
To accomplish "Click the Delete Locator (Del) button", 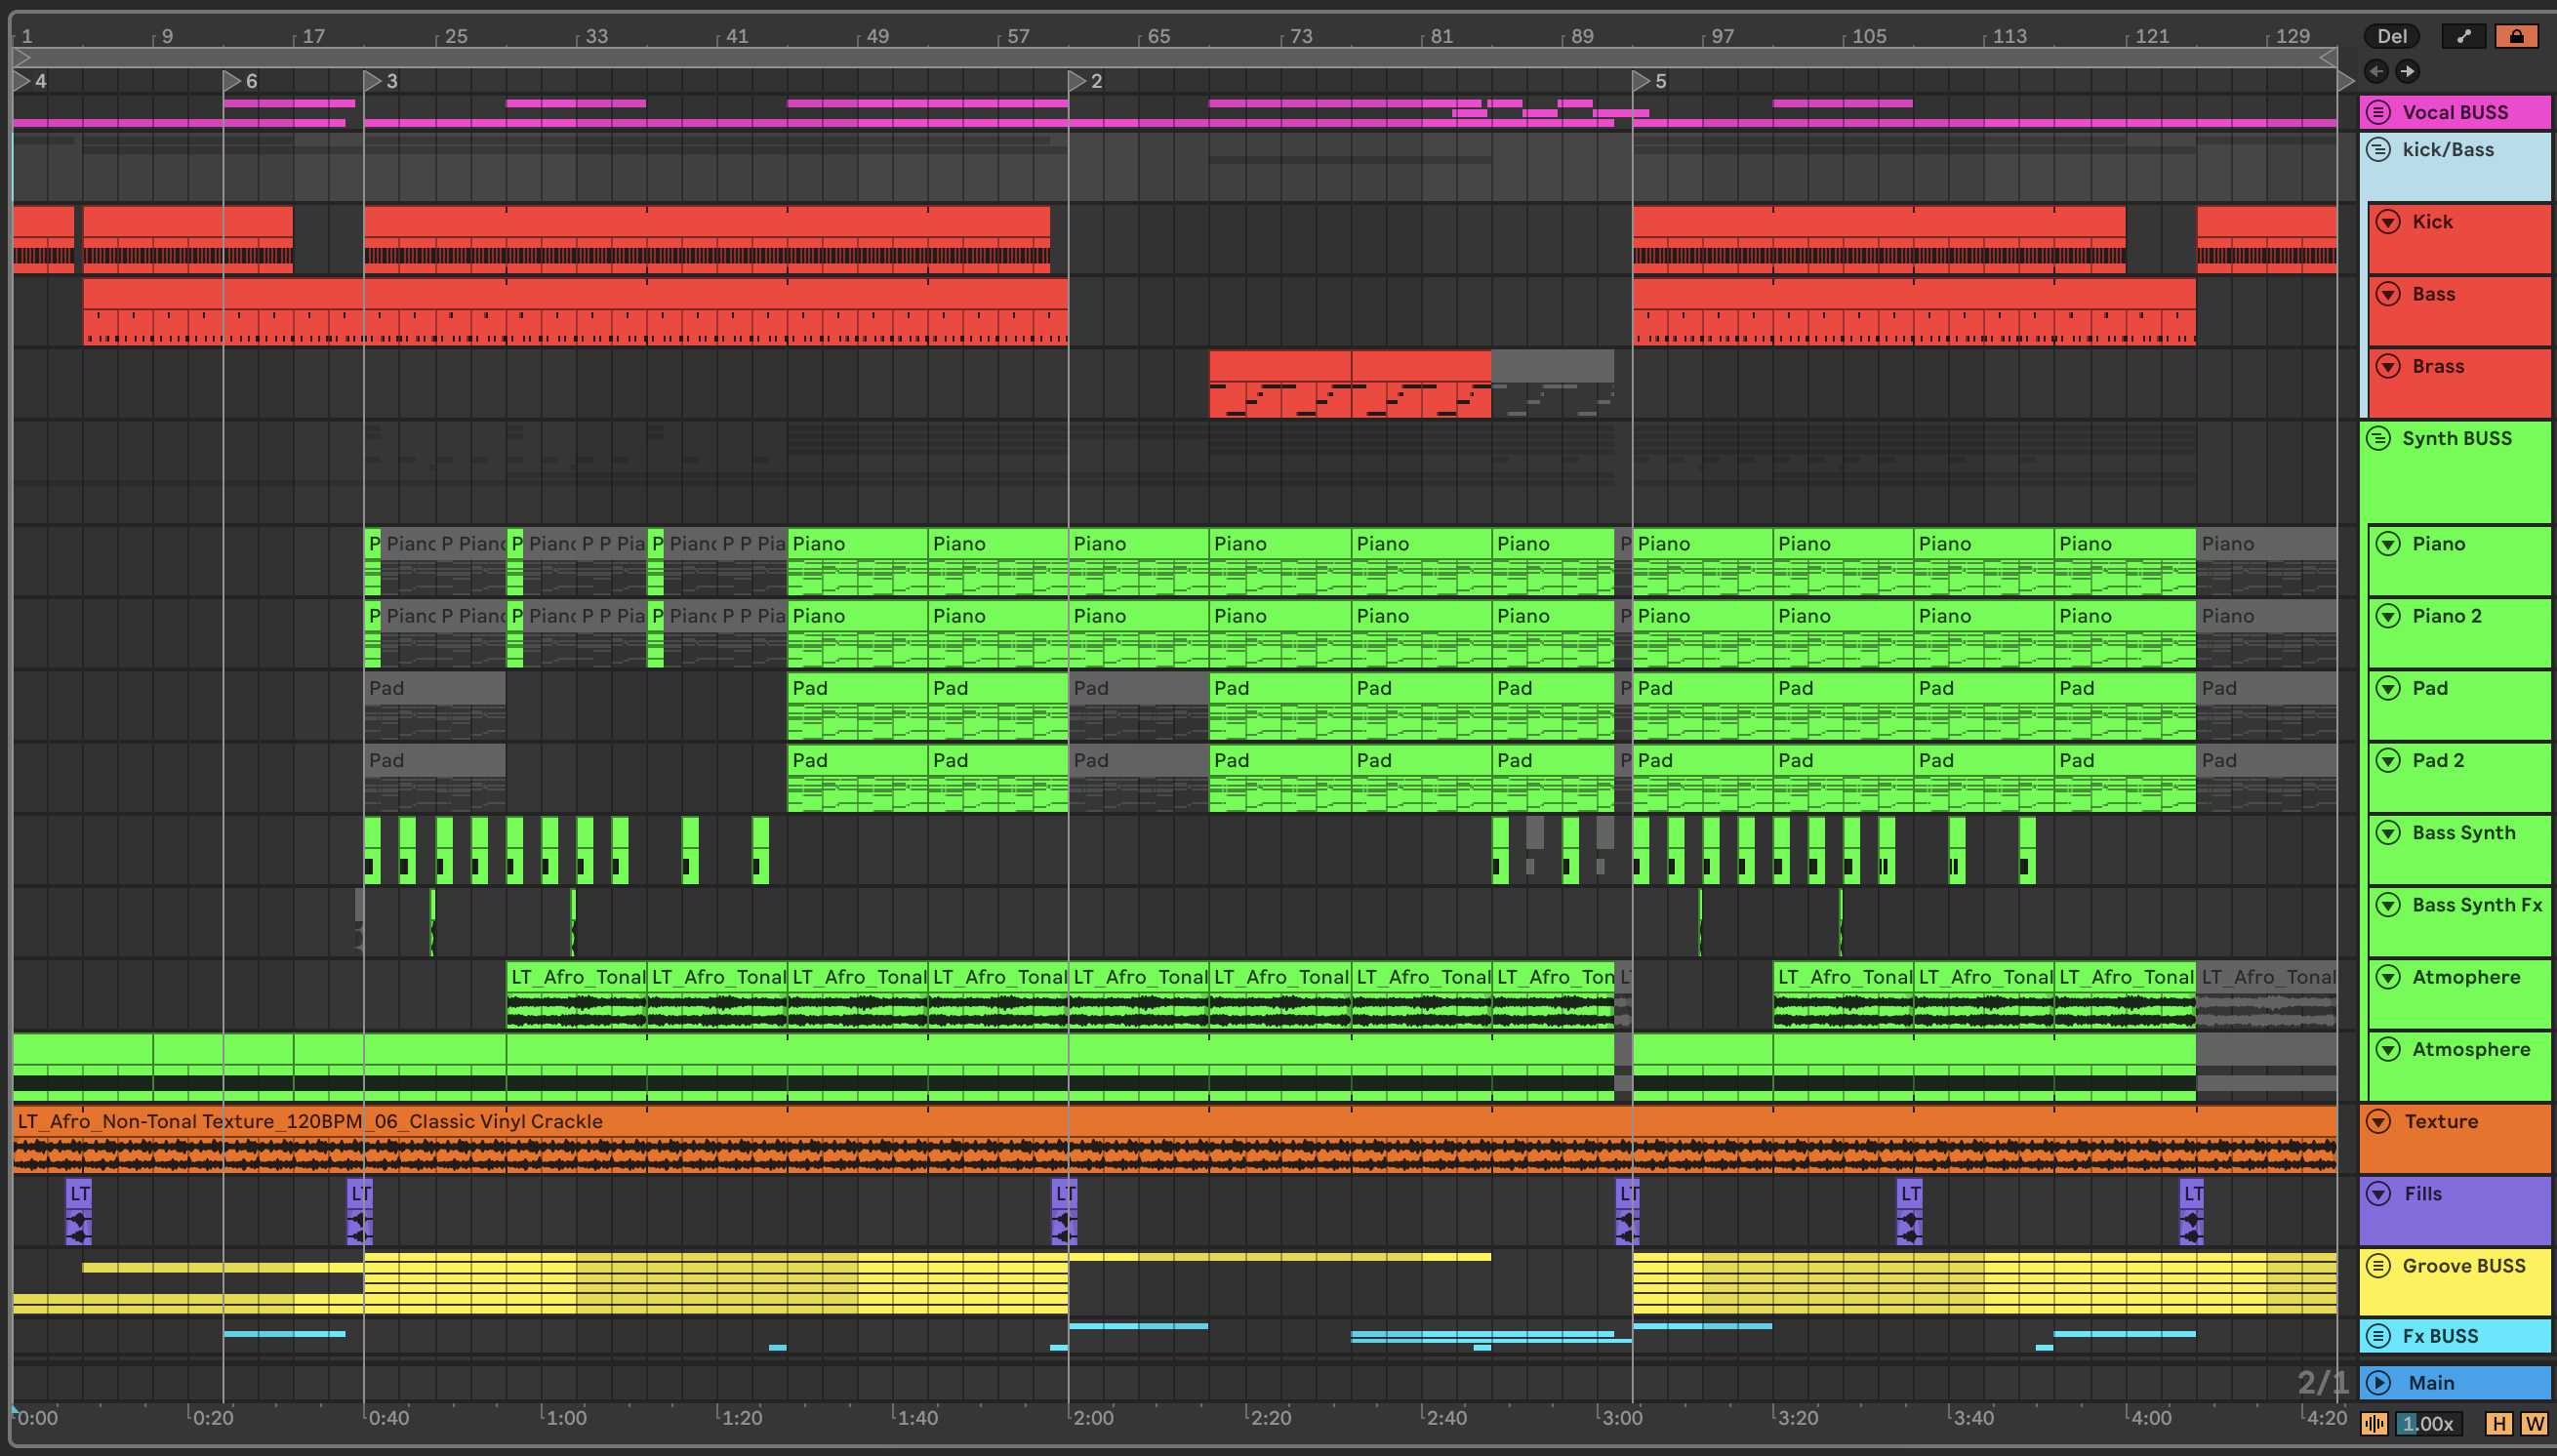I will click(2391, 36).
